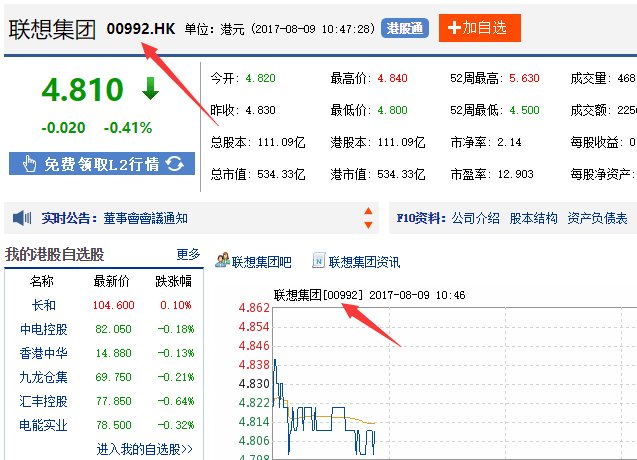Click the 最高价 value 4.840
The height and width of the screenshot is (460, 637).
(x=392, y=78)
